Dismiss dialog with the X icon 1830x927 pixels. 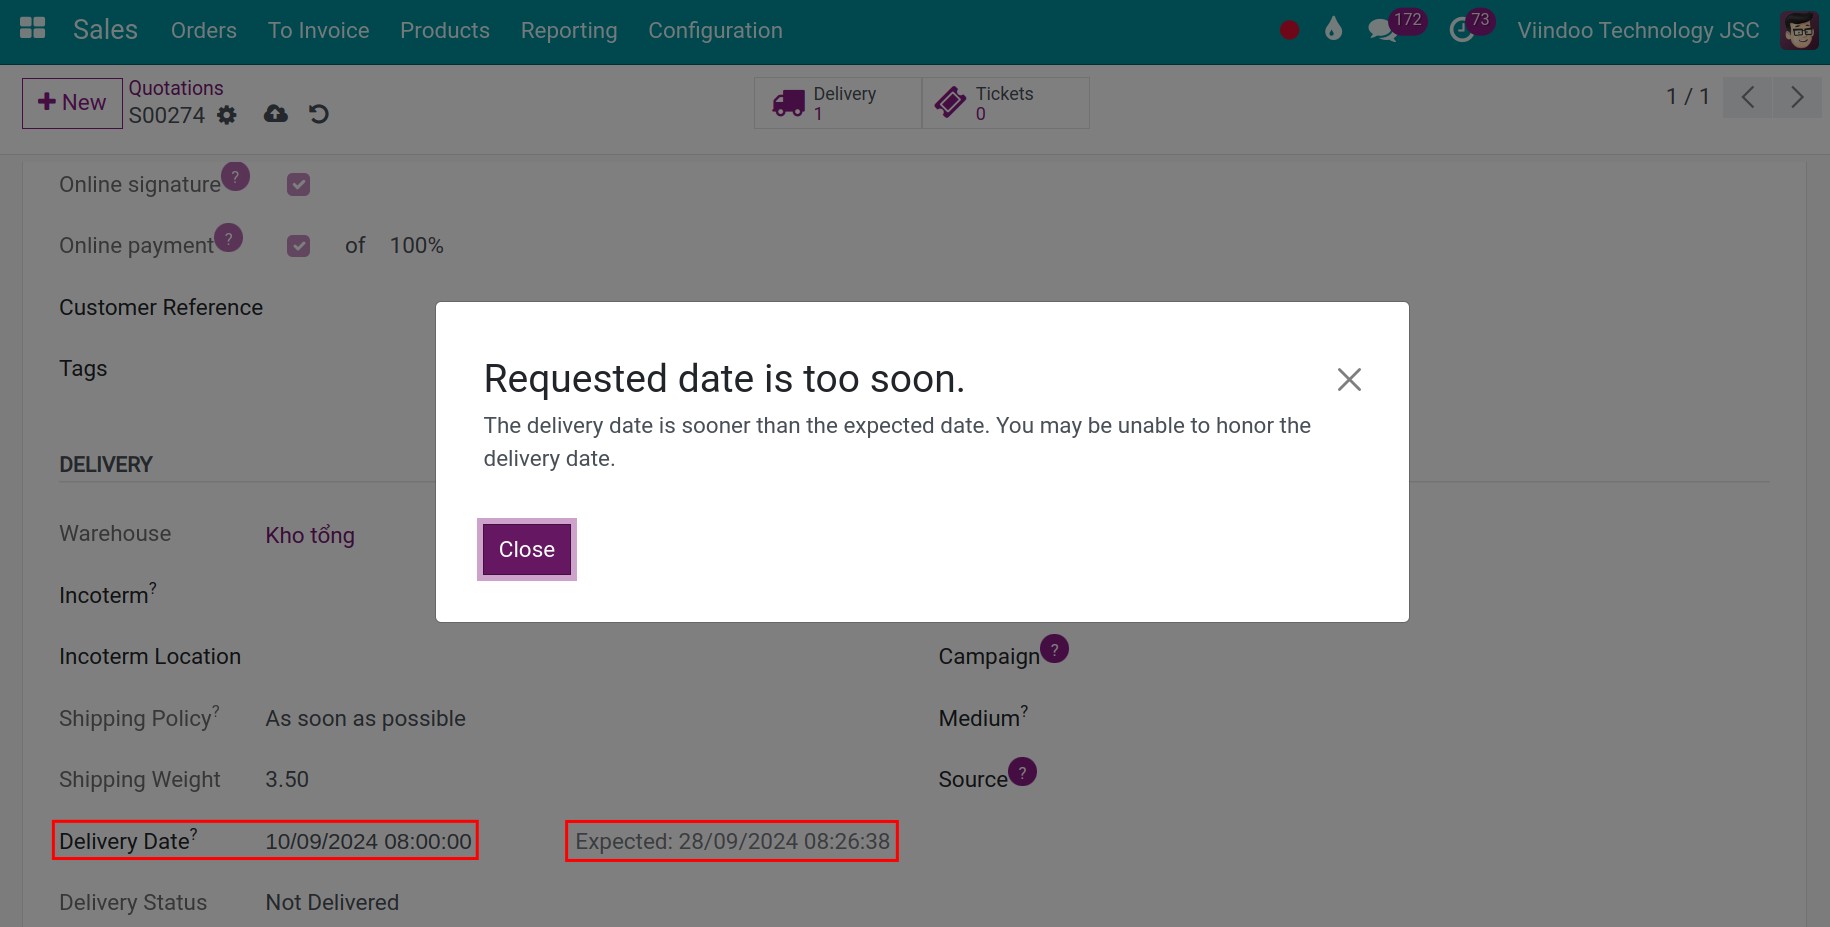[1349, 379]
